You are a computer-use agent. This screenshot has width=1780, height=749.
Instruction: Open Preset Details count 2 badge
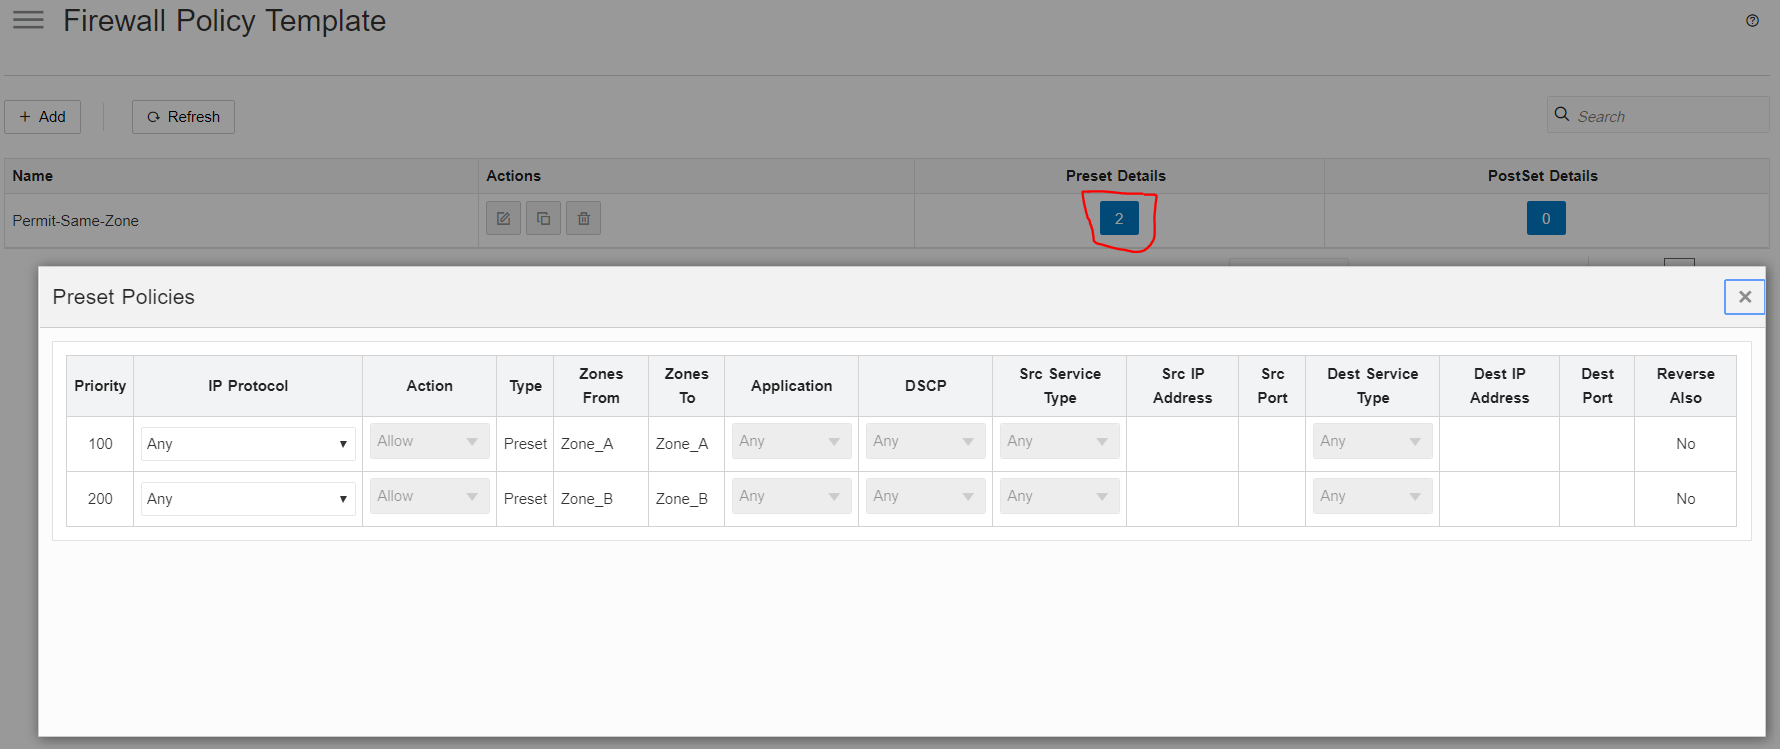[1119, 218]
